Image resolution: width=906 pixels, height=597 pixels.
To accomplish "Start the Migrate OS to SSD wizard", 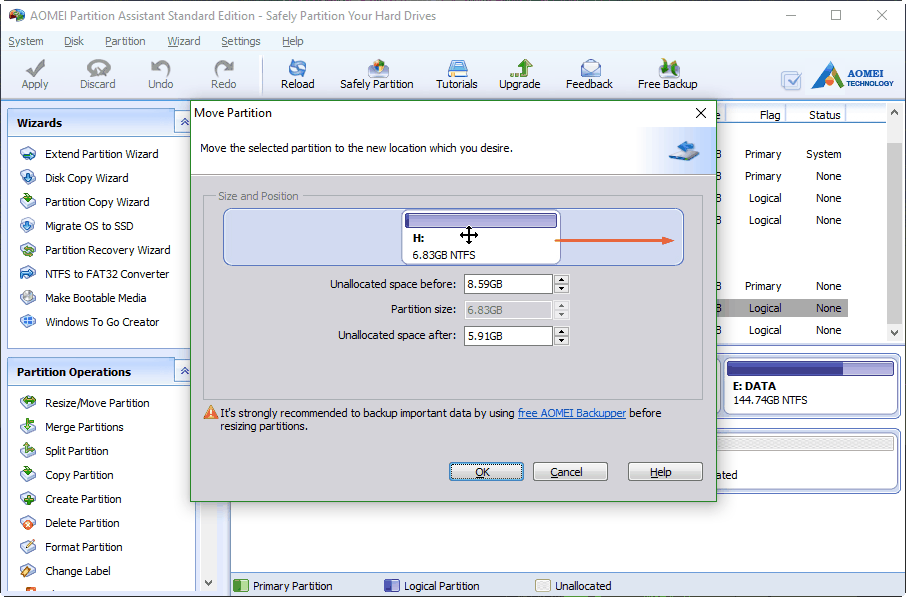I will (x=92, y=226).
